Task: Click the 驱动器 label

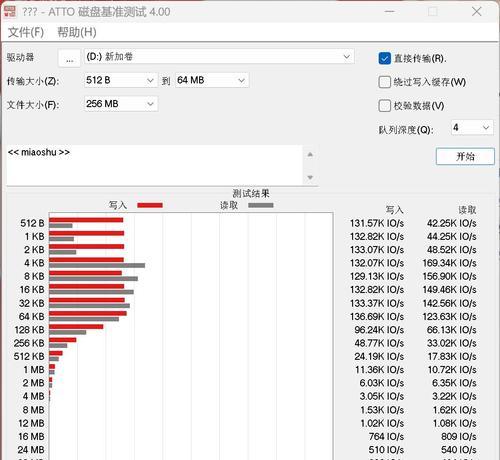Action: click(20, 57)
